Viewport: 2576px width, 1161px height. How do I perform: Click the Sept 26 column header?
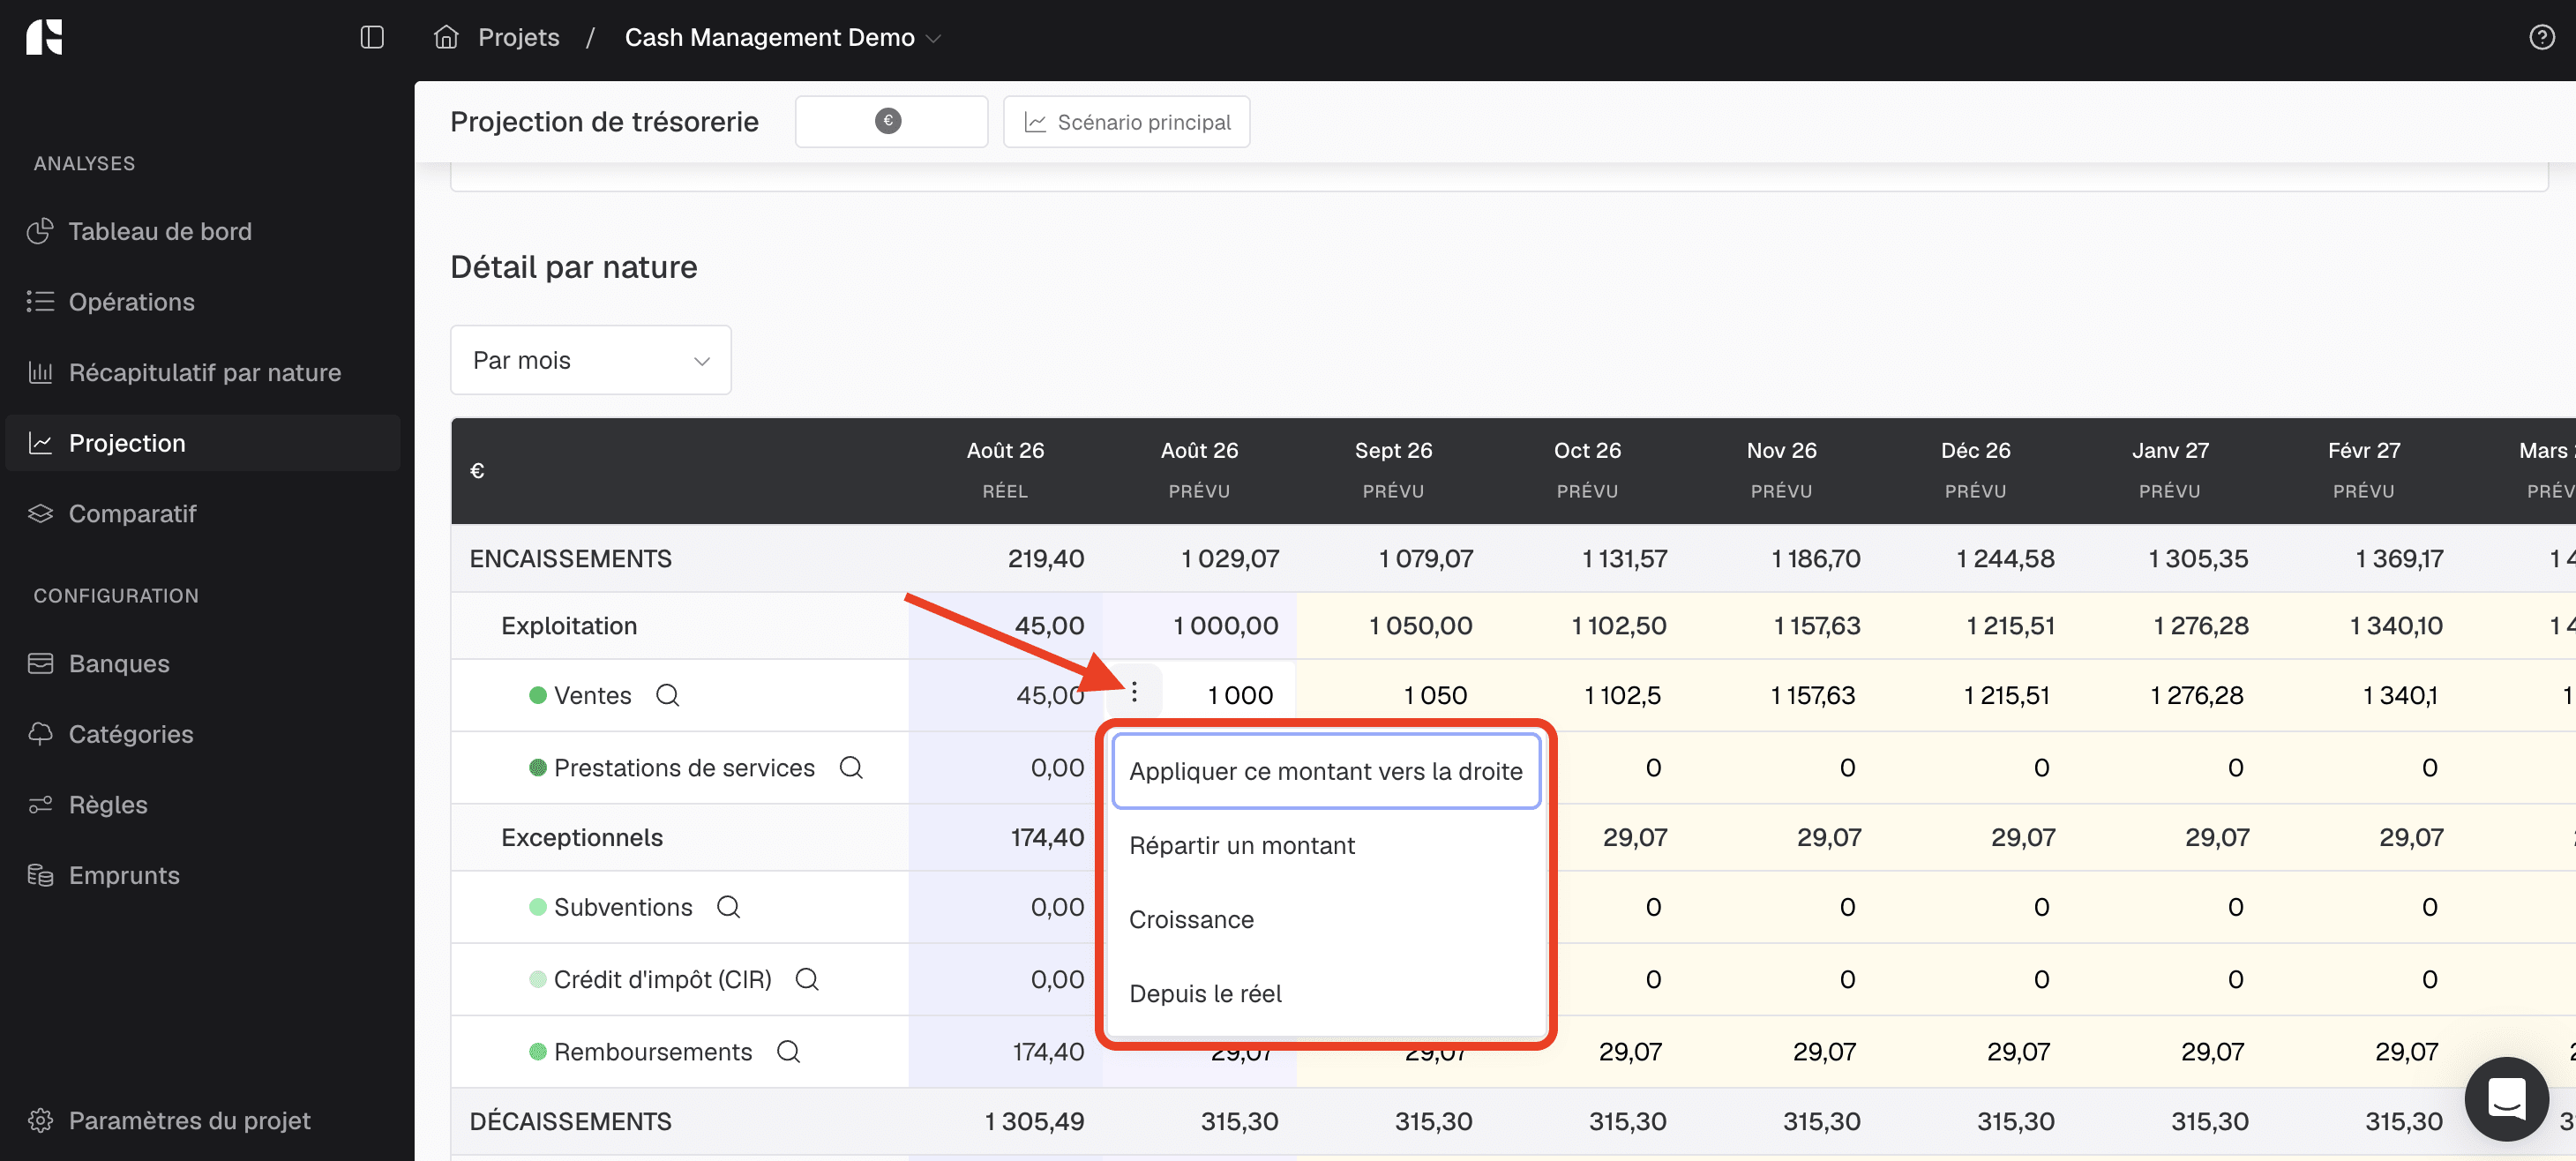(1393, 469)
